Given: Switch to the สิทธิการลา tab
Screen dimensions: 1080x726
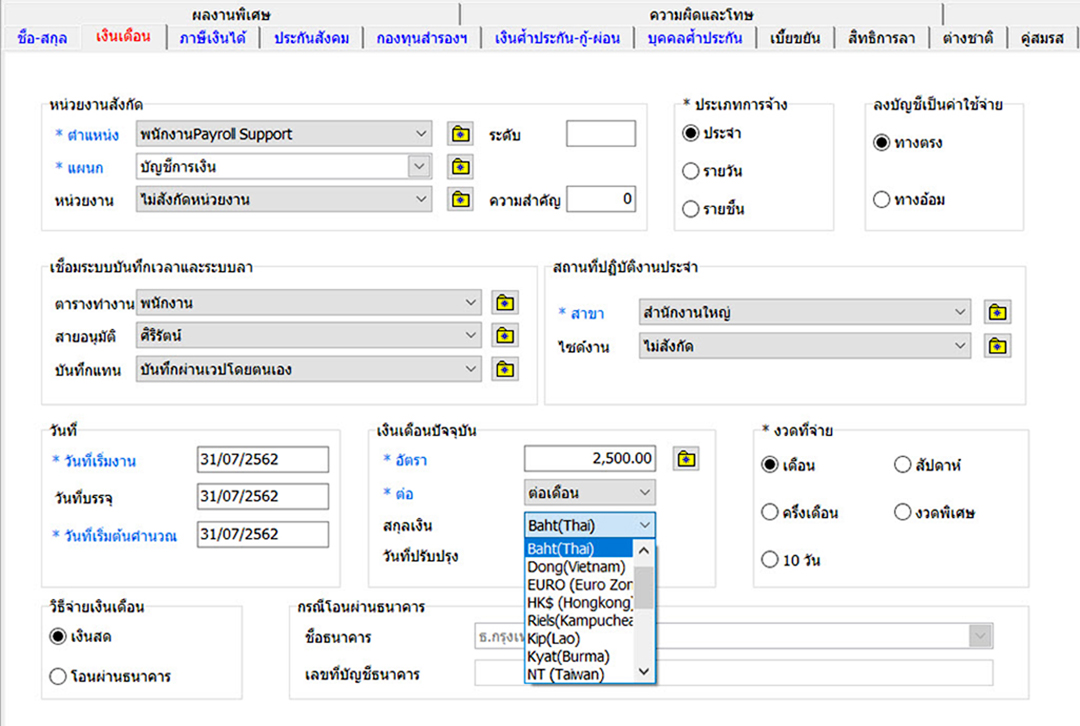Looking at the screenshot, I should coord(882,38).
